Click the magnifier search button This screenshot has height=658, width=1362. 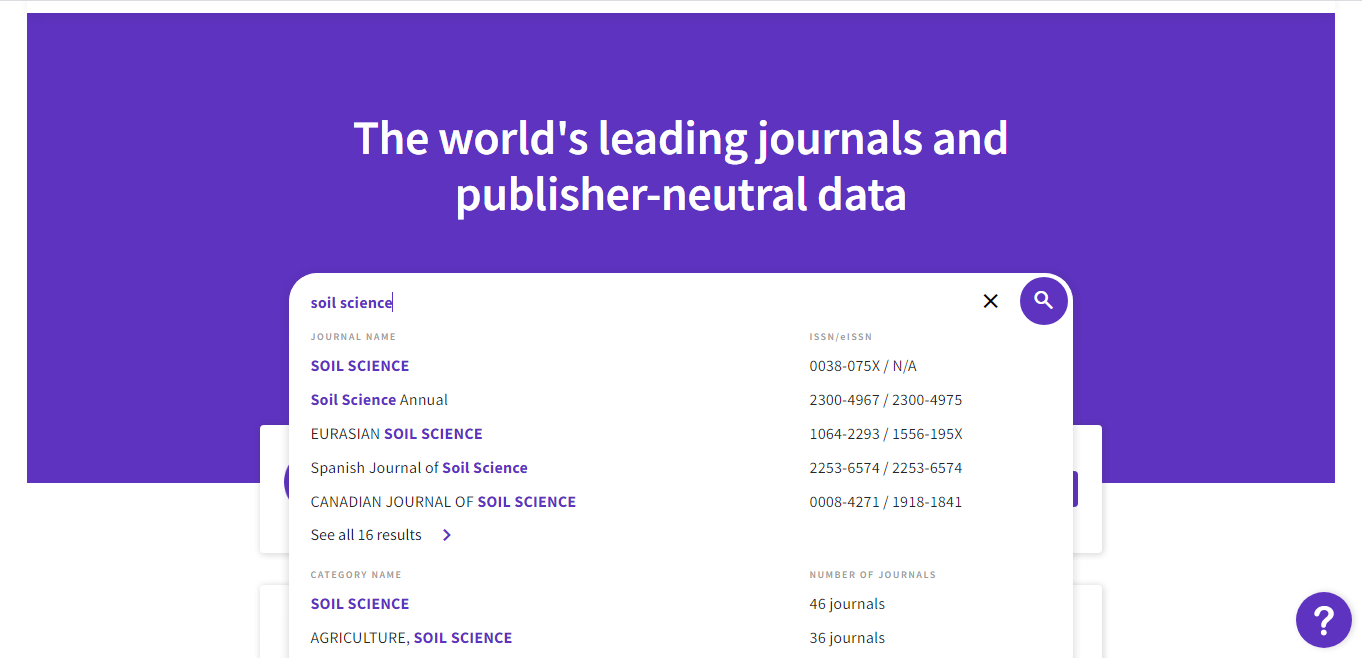pos(1044,300)
